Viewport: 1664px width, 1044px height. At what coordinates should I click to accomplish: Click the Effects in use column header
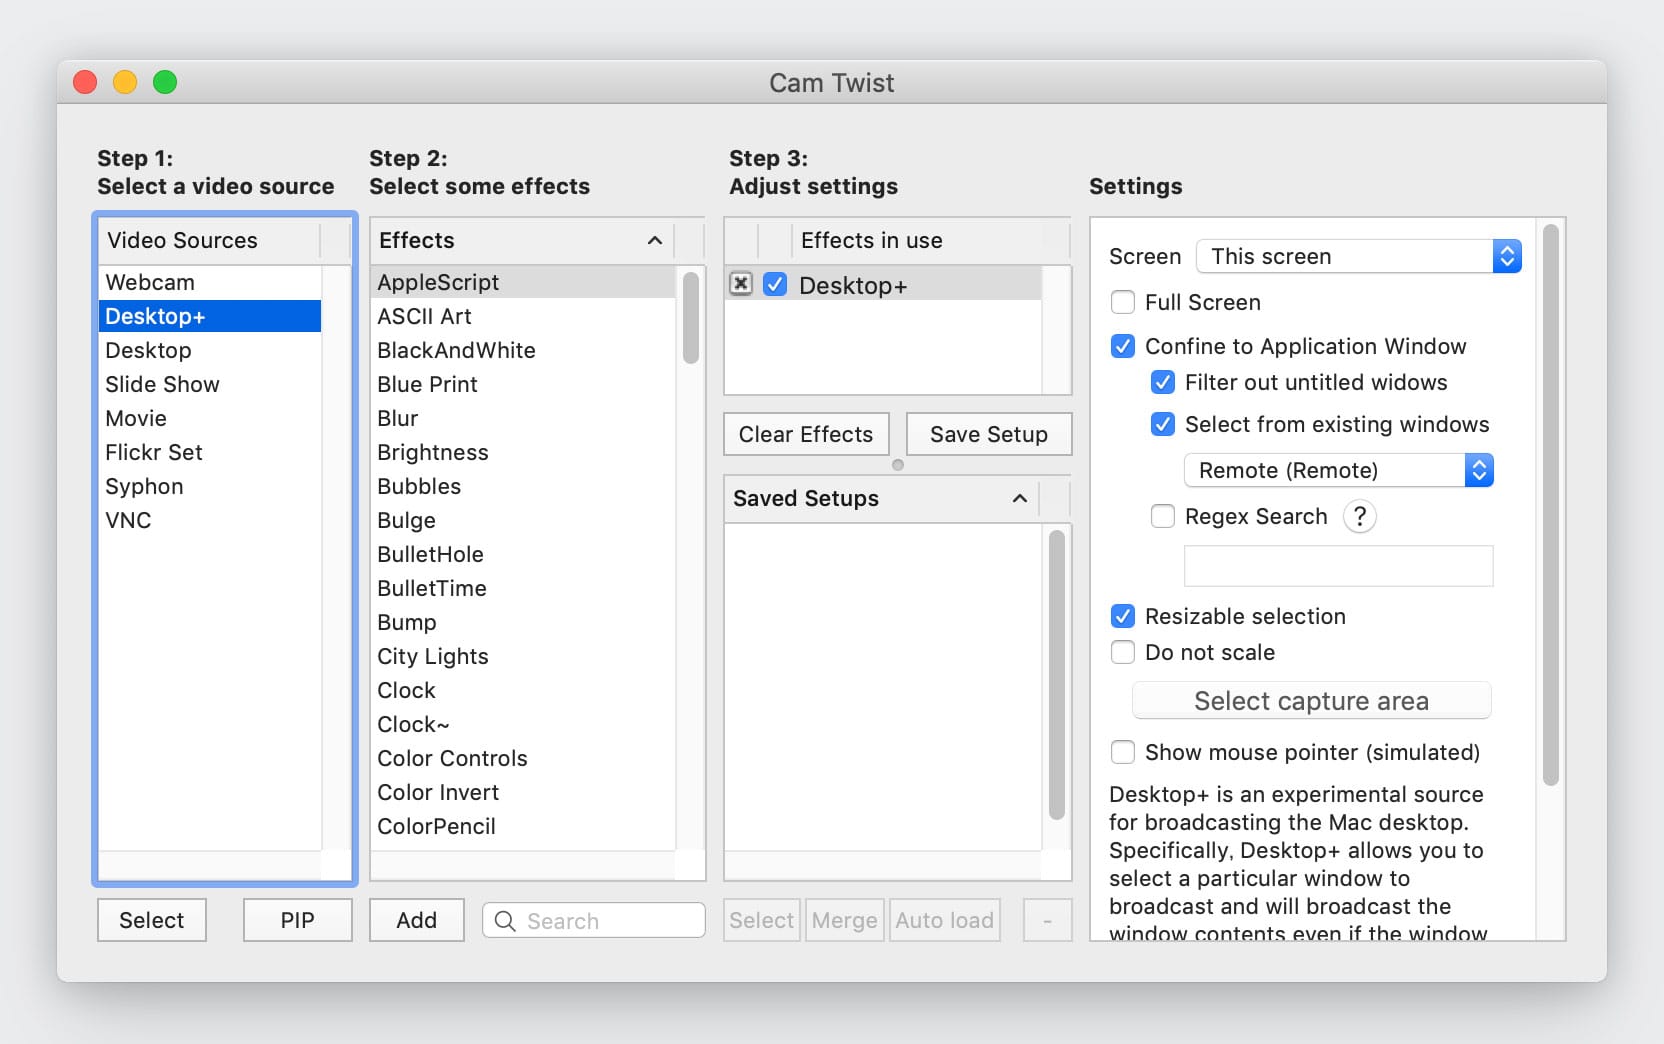[916, 240]
